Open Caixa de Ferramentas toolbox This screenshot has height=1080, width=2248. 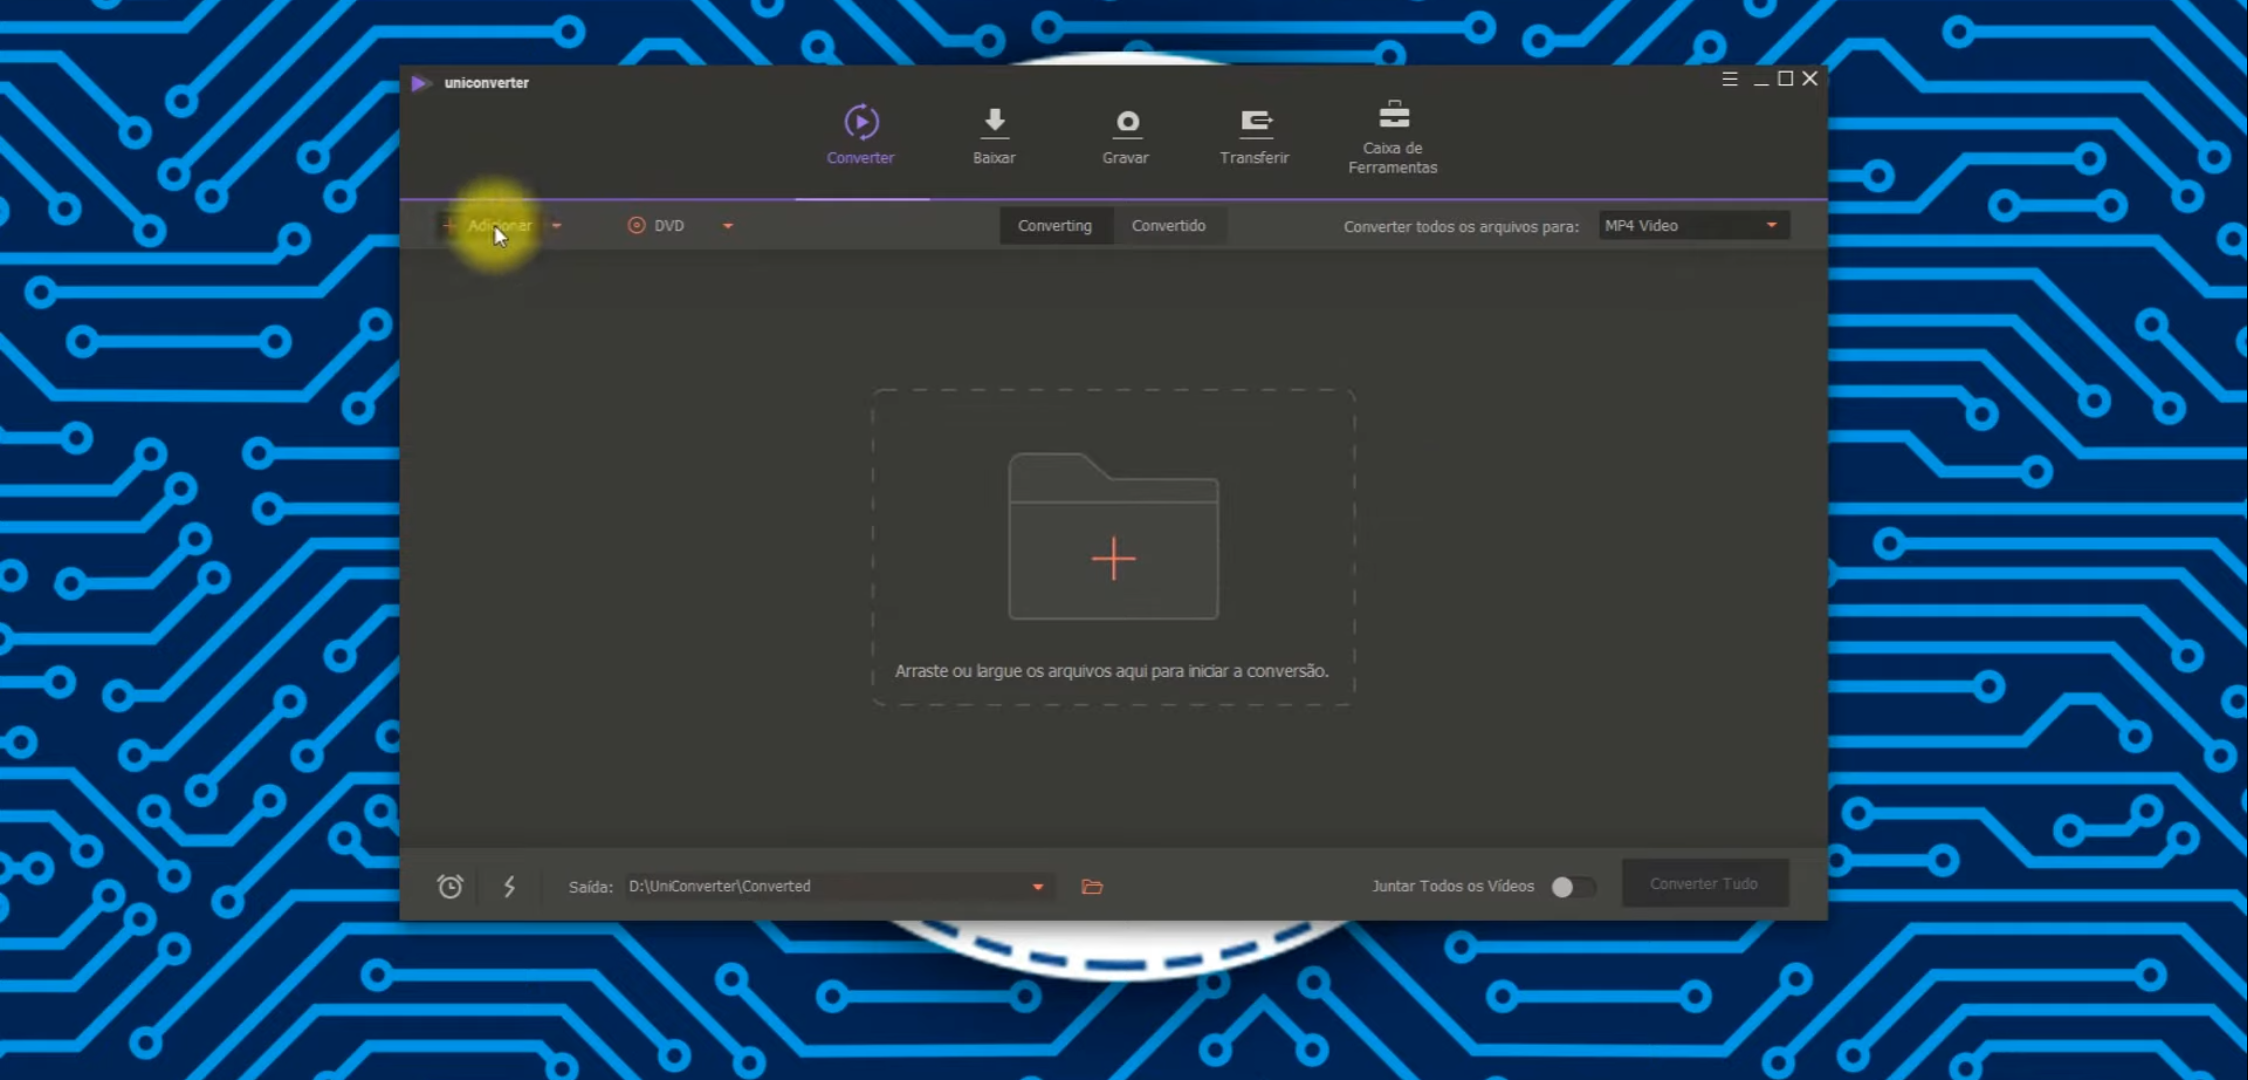(x=1393, y=135)
